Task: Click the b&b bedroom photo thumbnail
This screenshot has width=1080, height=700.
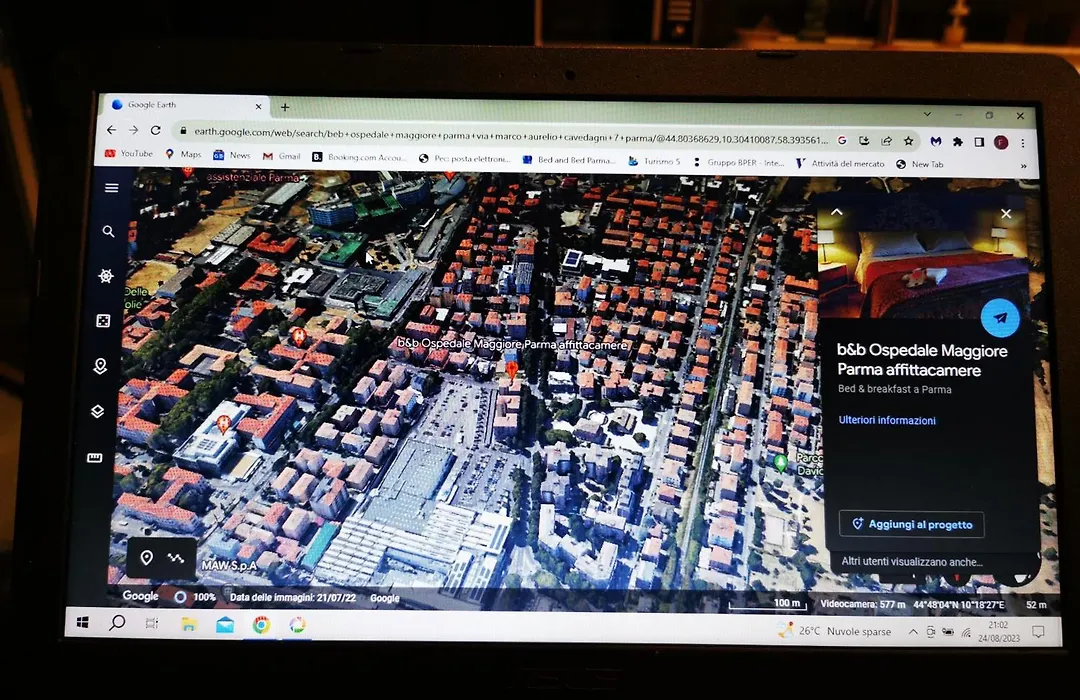Action: [x=924, y=260]
